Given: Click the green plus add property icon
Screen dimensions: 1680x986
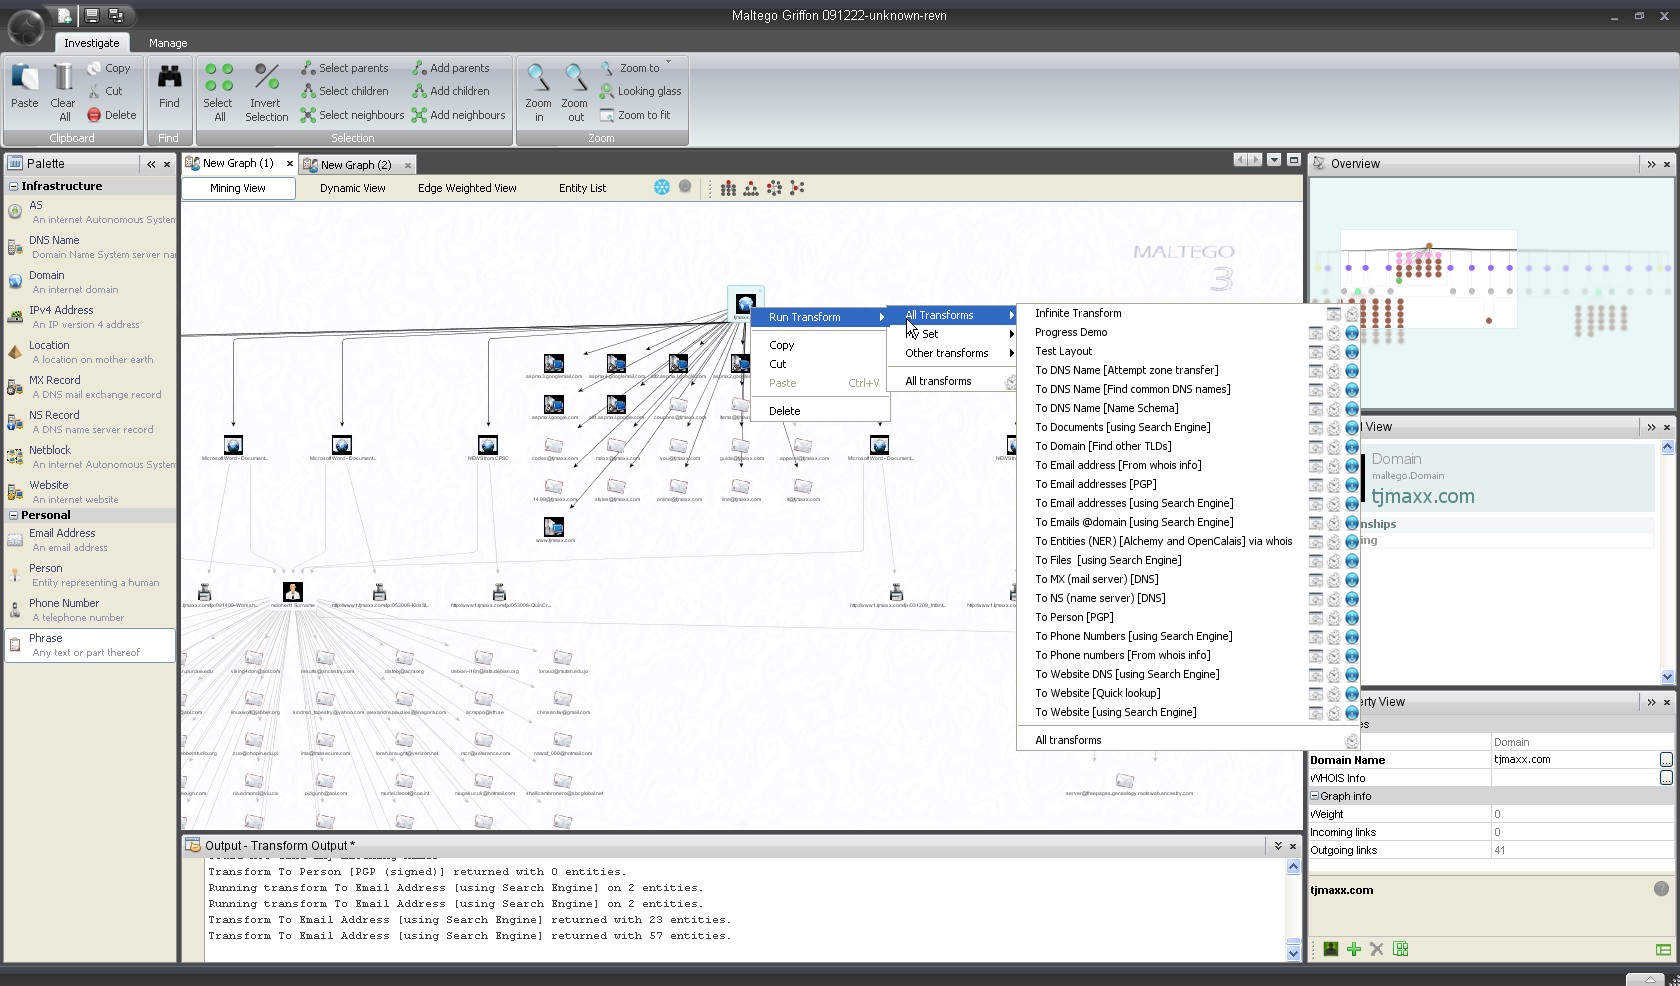Looking at the screenshot, I should click(1354, 949).
